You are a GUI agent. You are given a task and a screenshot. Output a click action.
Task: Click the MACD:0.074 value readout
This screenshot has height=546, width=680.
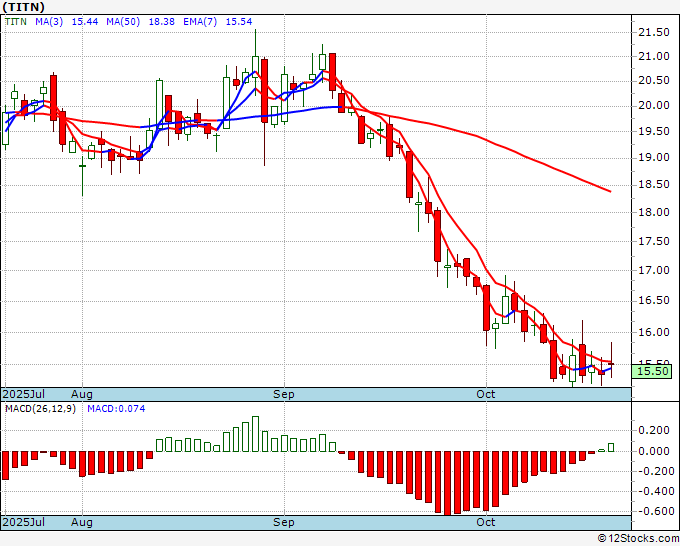coord(116,409)
